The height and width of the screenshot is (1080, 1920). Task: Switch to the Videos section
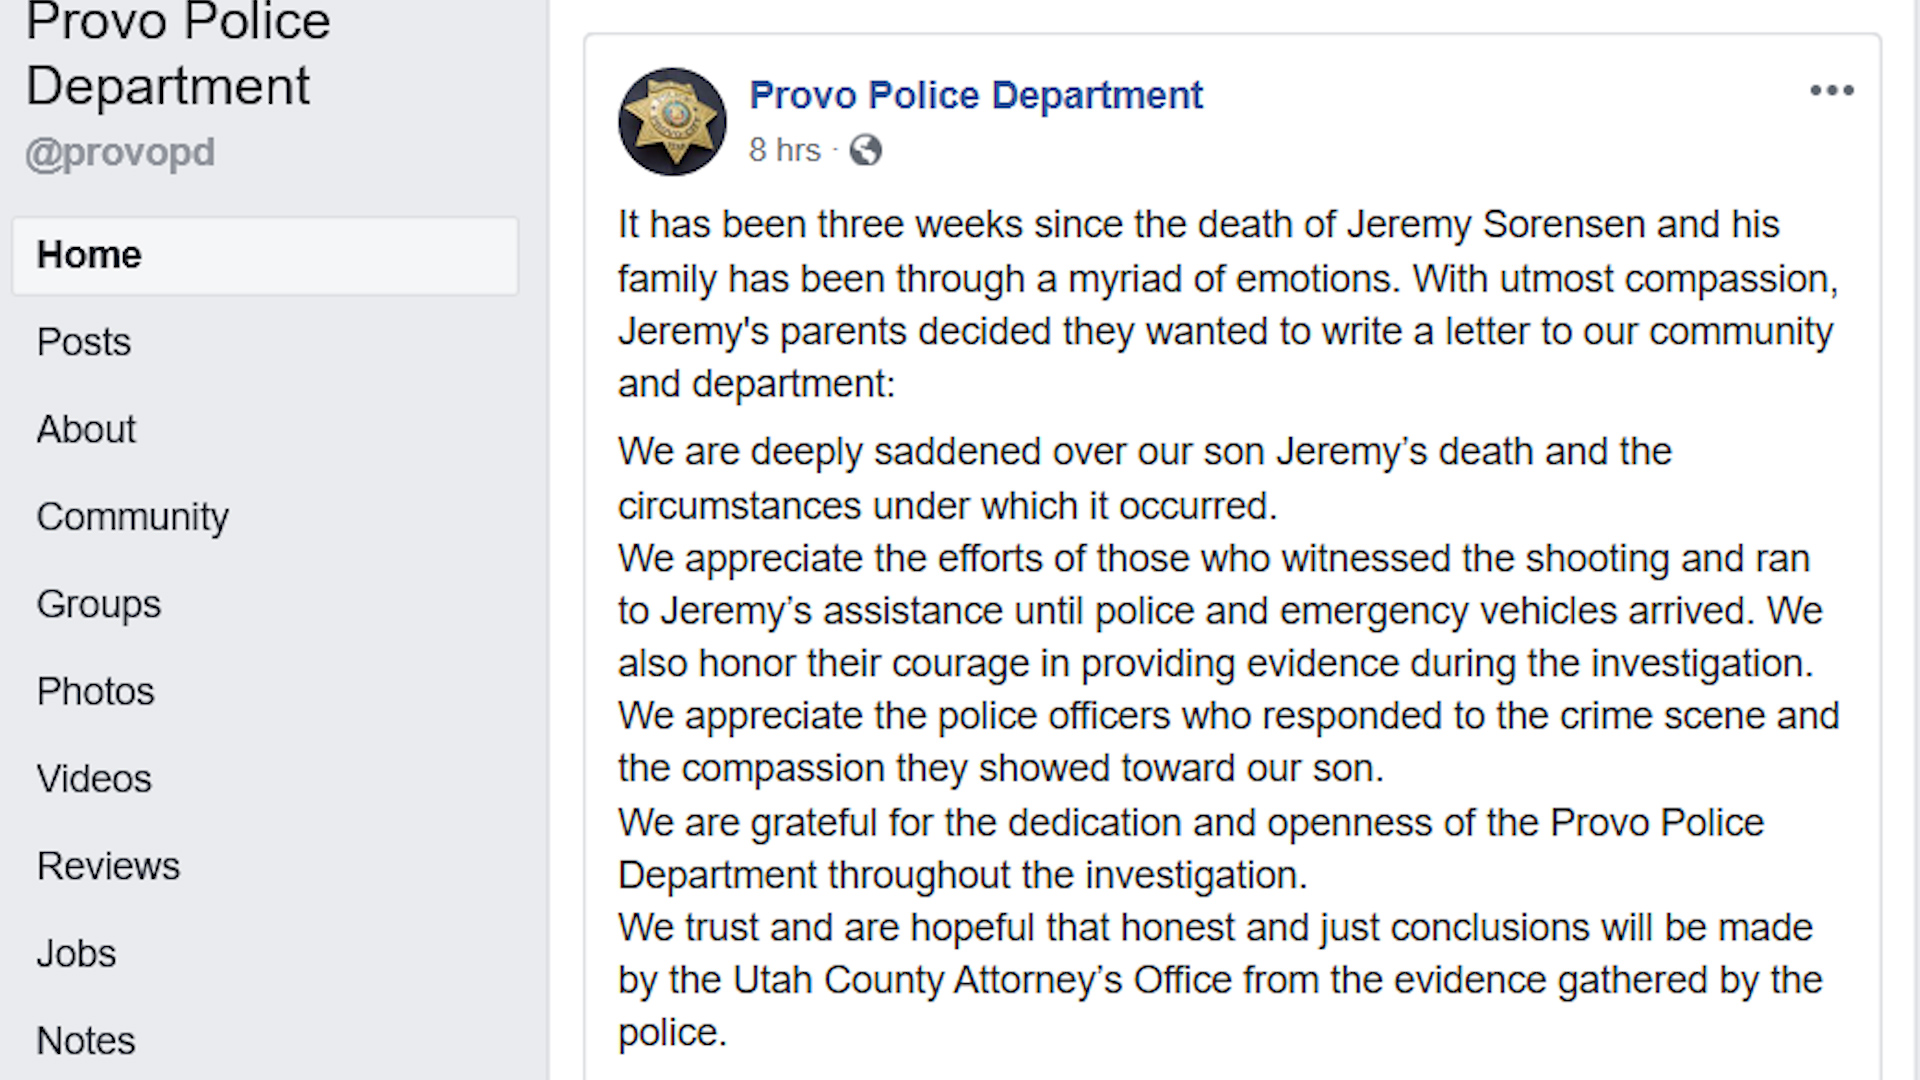point(94,779)
